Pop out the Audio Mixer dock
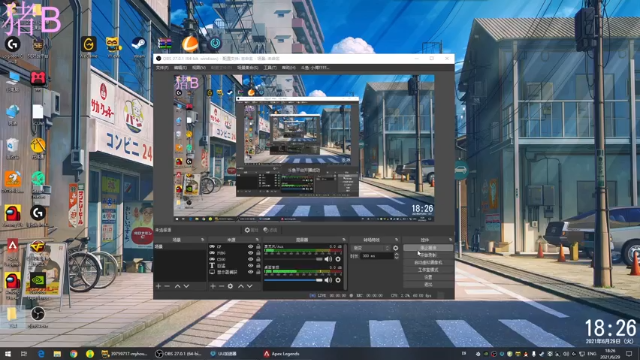Screen dimensions: 640x360 click(x=344, y=240)
